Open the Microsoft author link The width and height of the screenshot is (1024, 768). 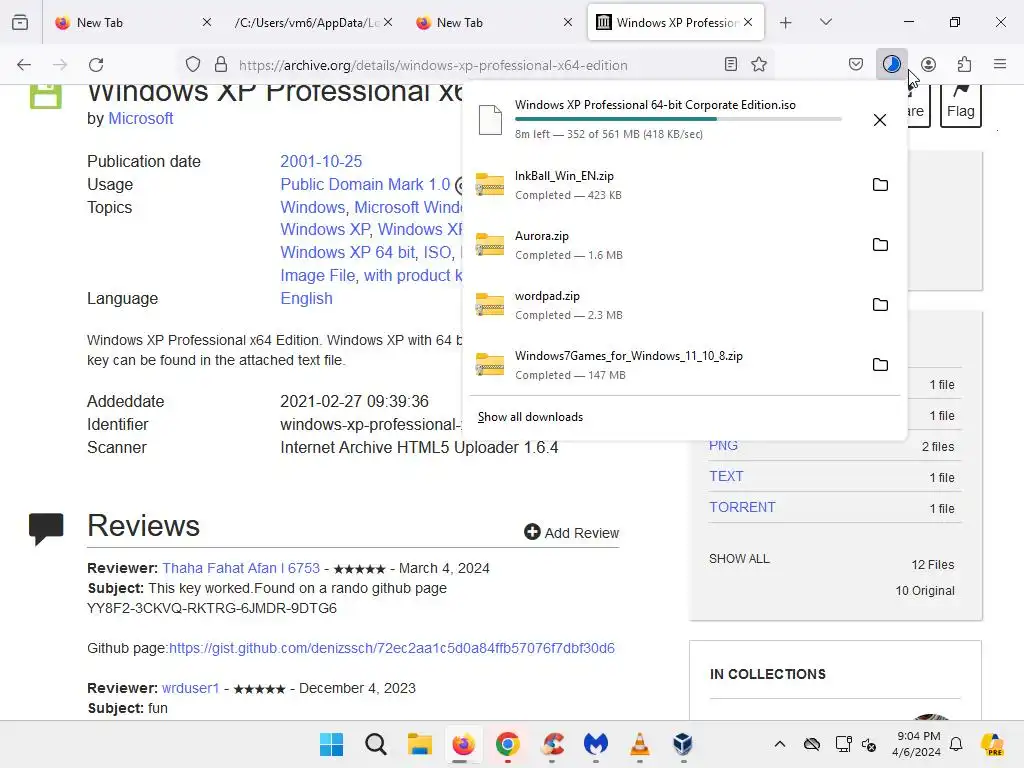click(x=140, y=118)
